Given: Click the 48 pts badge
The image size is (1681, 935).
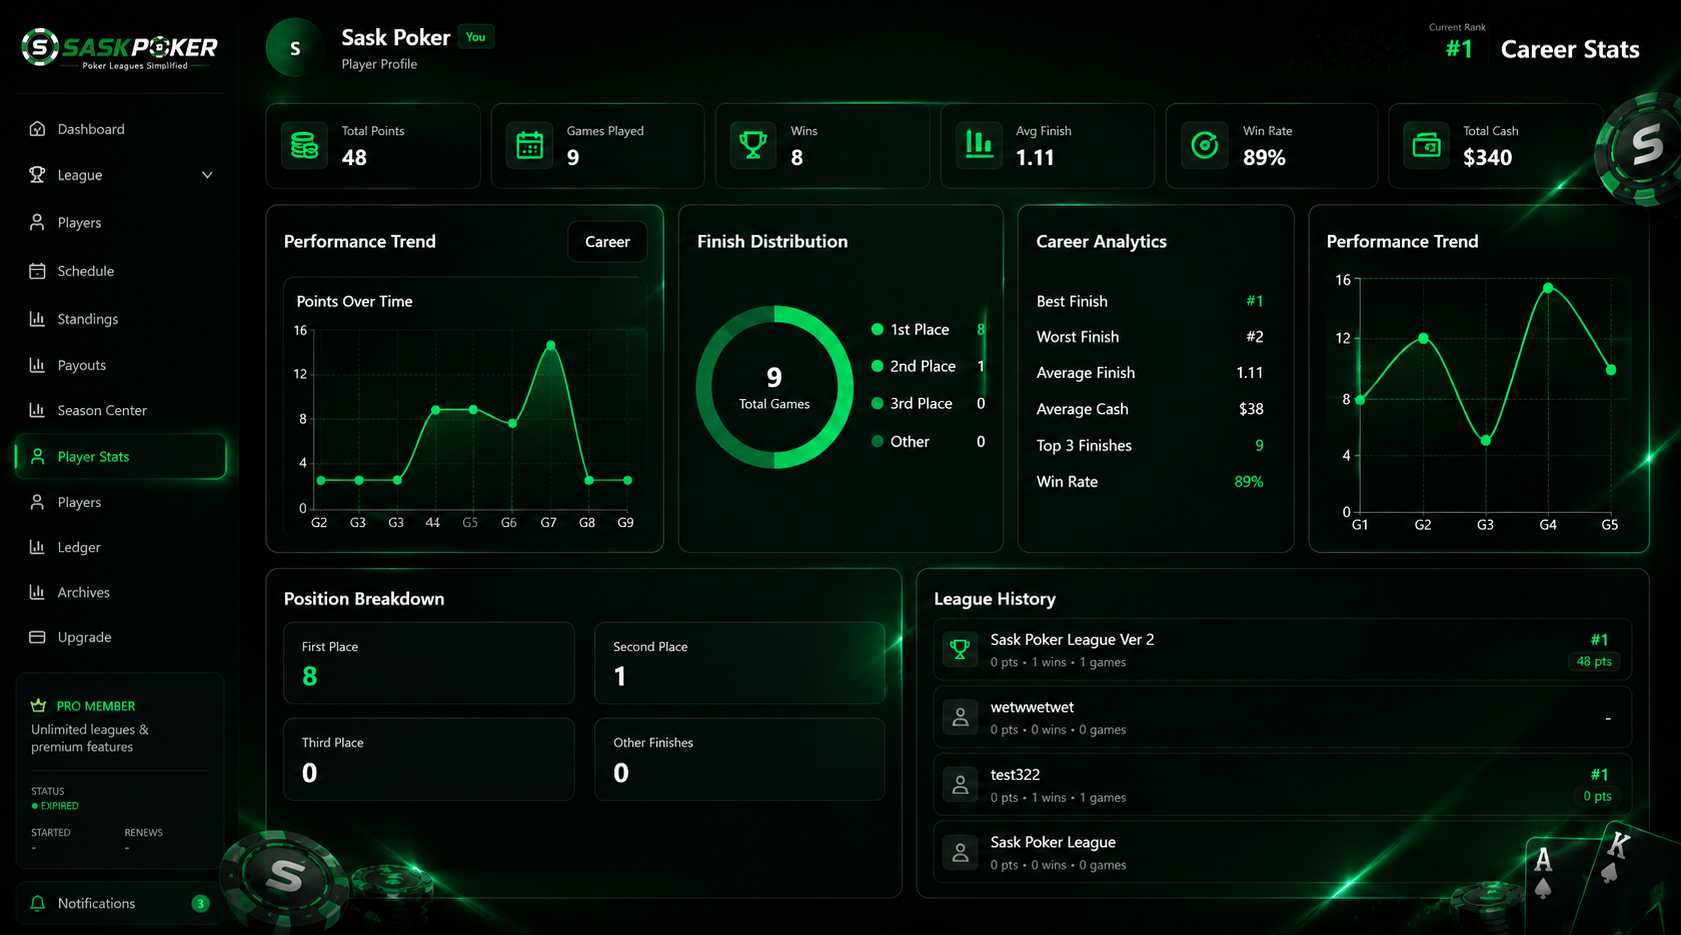Looking at the screenshot, I should click(x=1594, y=661).
